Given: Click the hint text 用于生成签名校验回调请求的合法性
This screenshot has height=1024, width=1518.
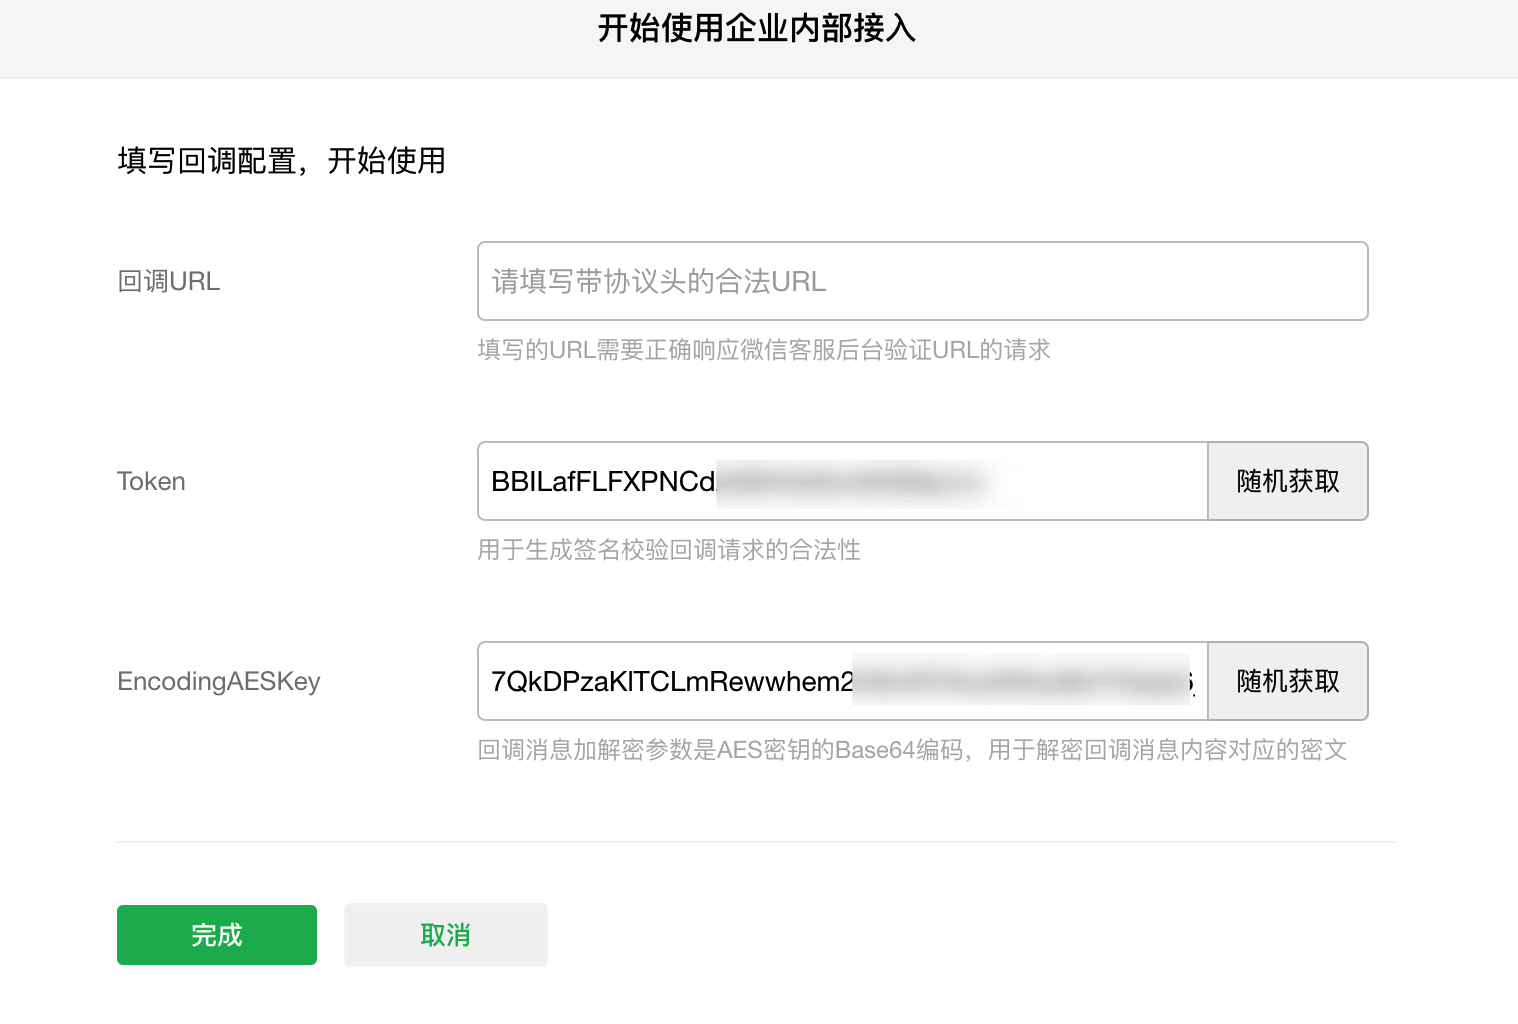Looking at the screenshot, I should [669, 550].
